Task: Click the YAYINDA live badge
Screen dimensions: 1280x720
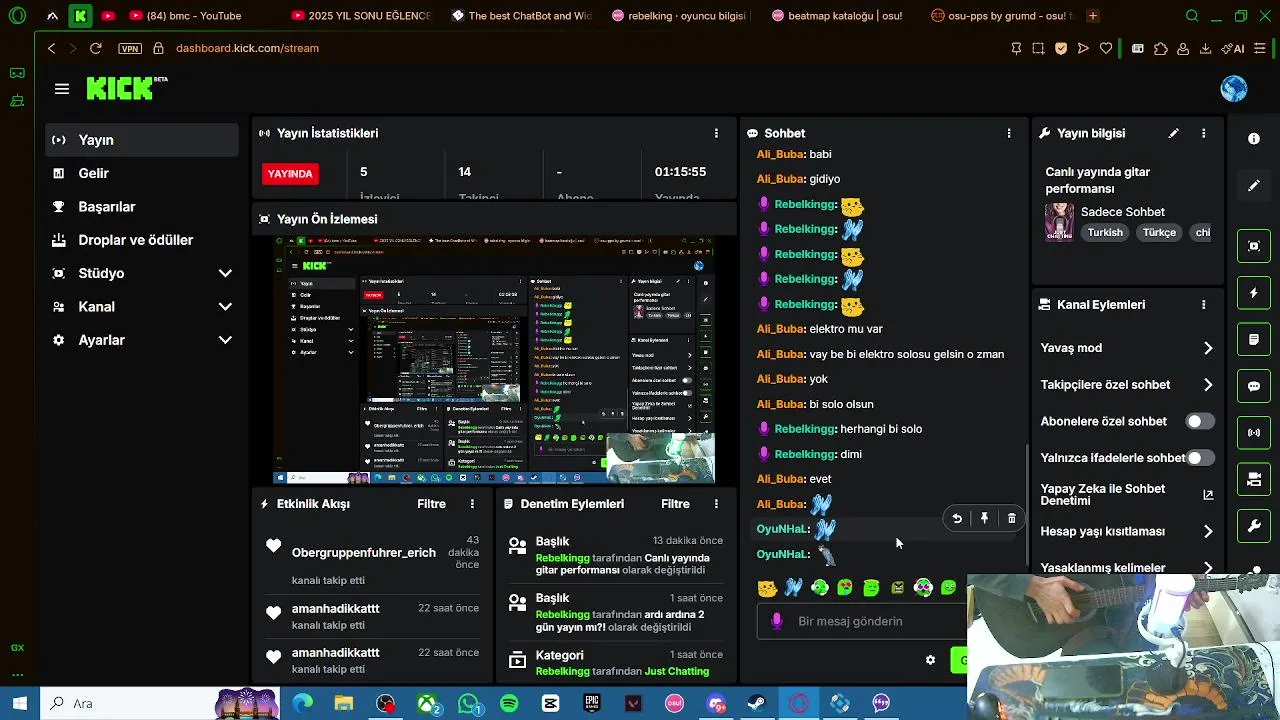Action: [x=290, y=174]
